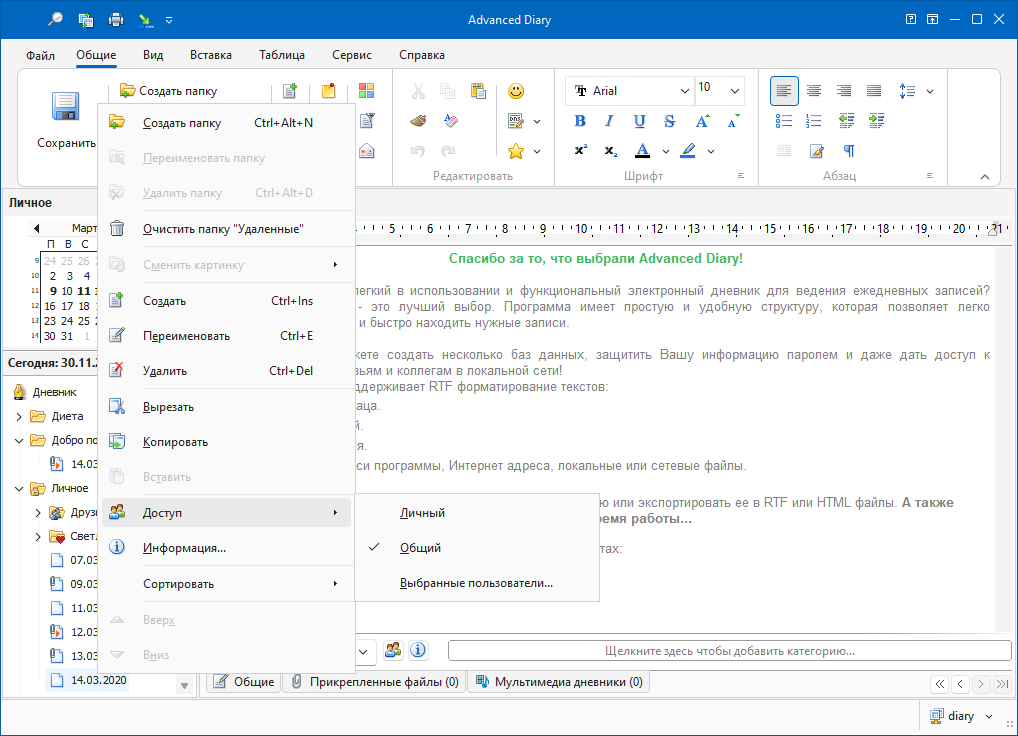Open the Сортировать submenu
Image resolution: width=1018 pixels, height=736 pixels.
click(x=227, y=583)
